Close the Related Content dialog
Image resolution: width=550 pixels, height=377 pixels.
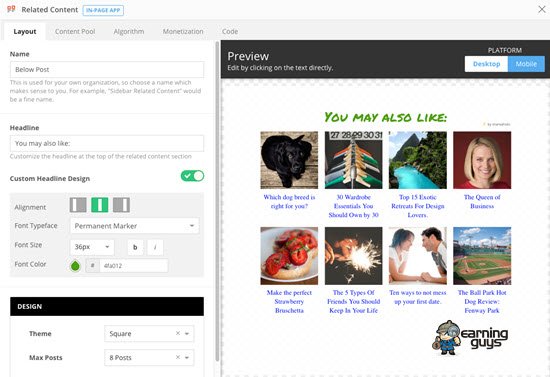542,9
